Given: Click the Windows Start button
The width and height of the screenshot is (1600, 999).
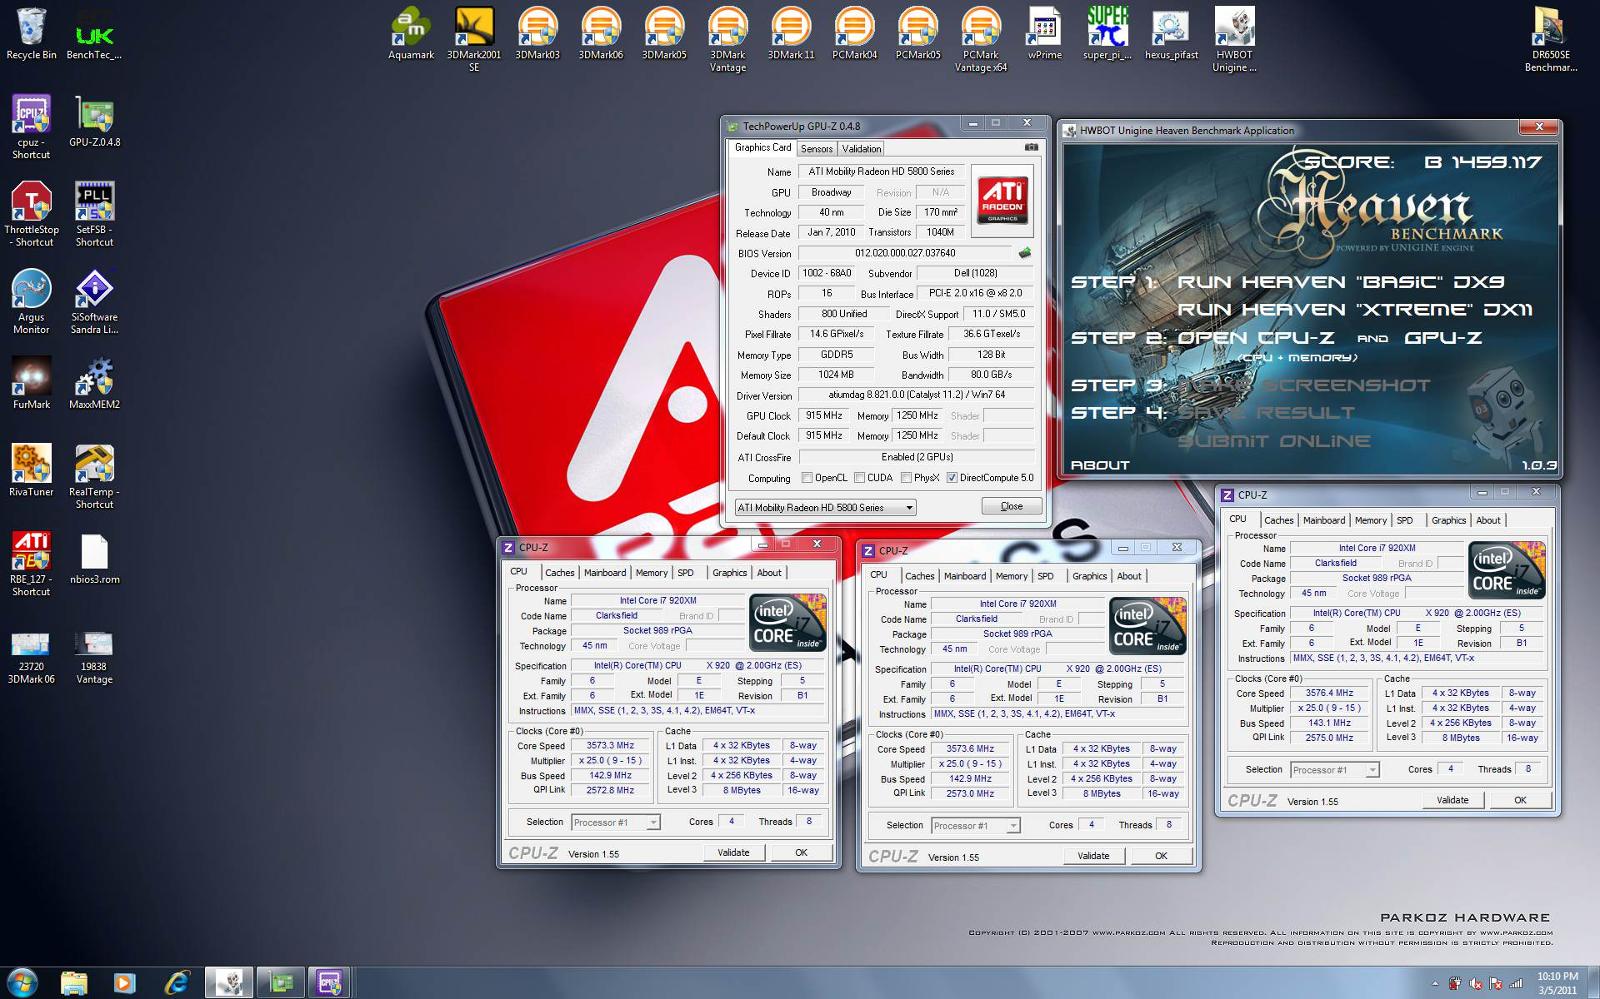Looking at the screenshot, I should (x=22, y=982).
